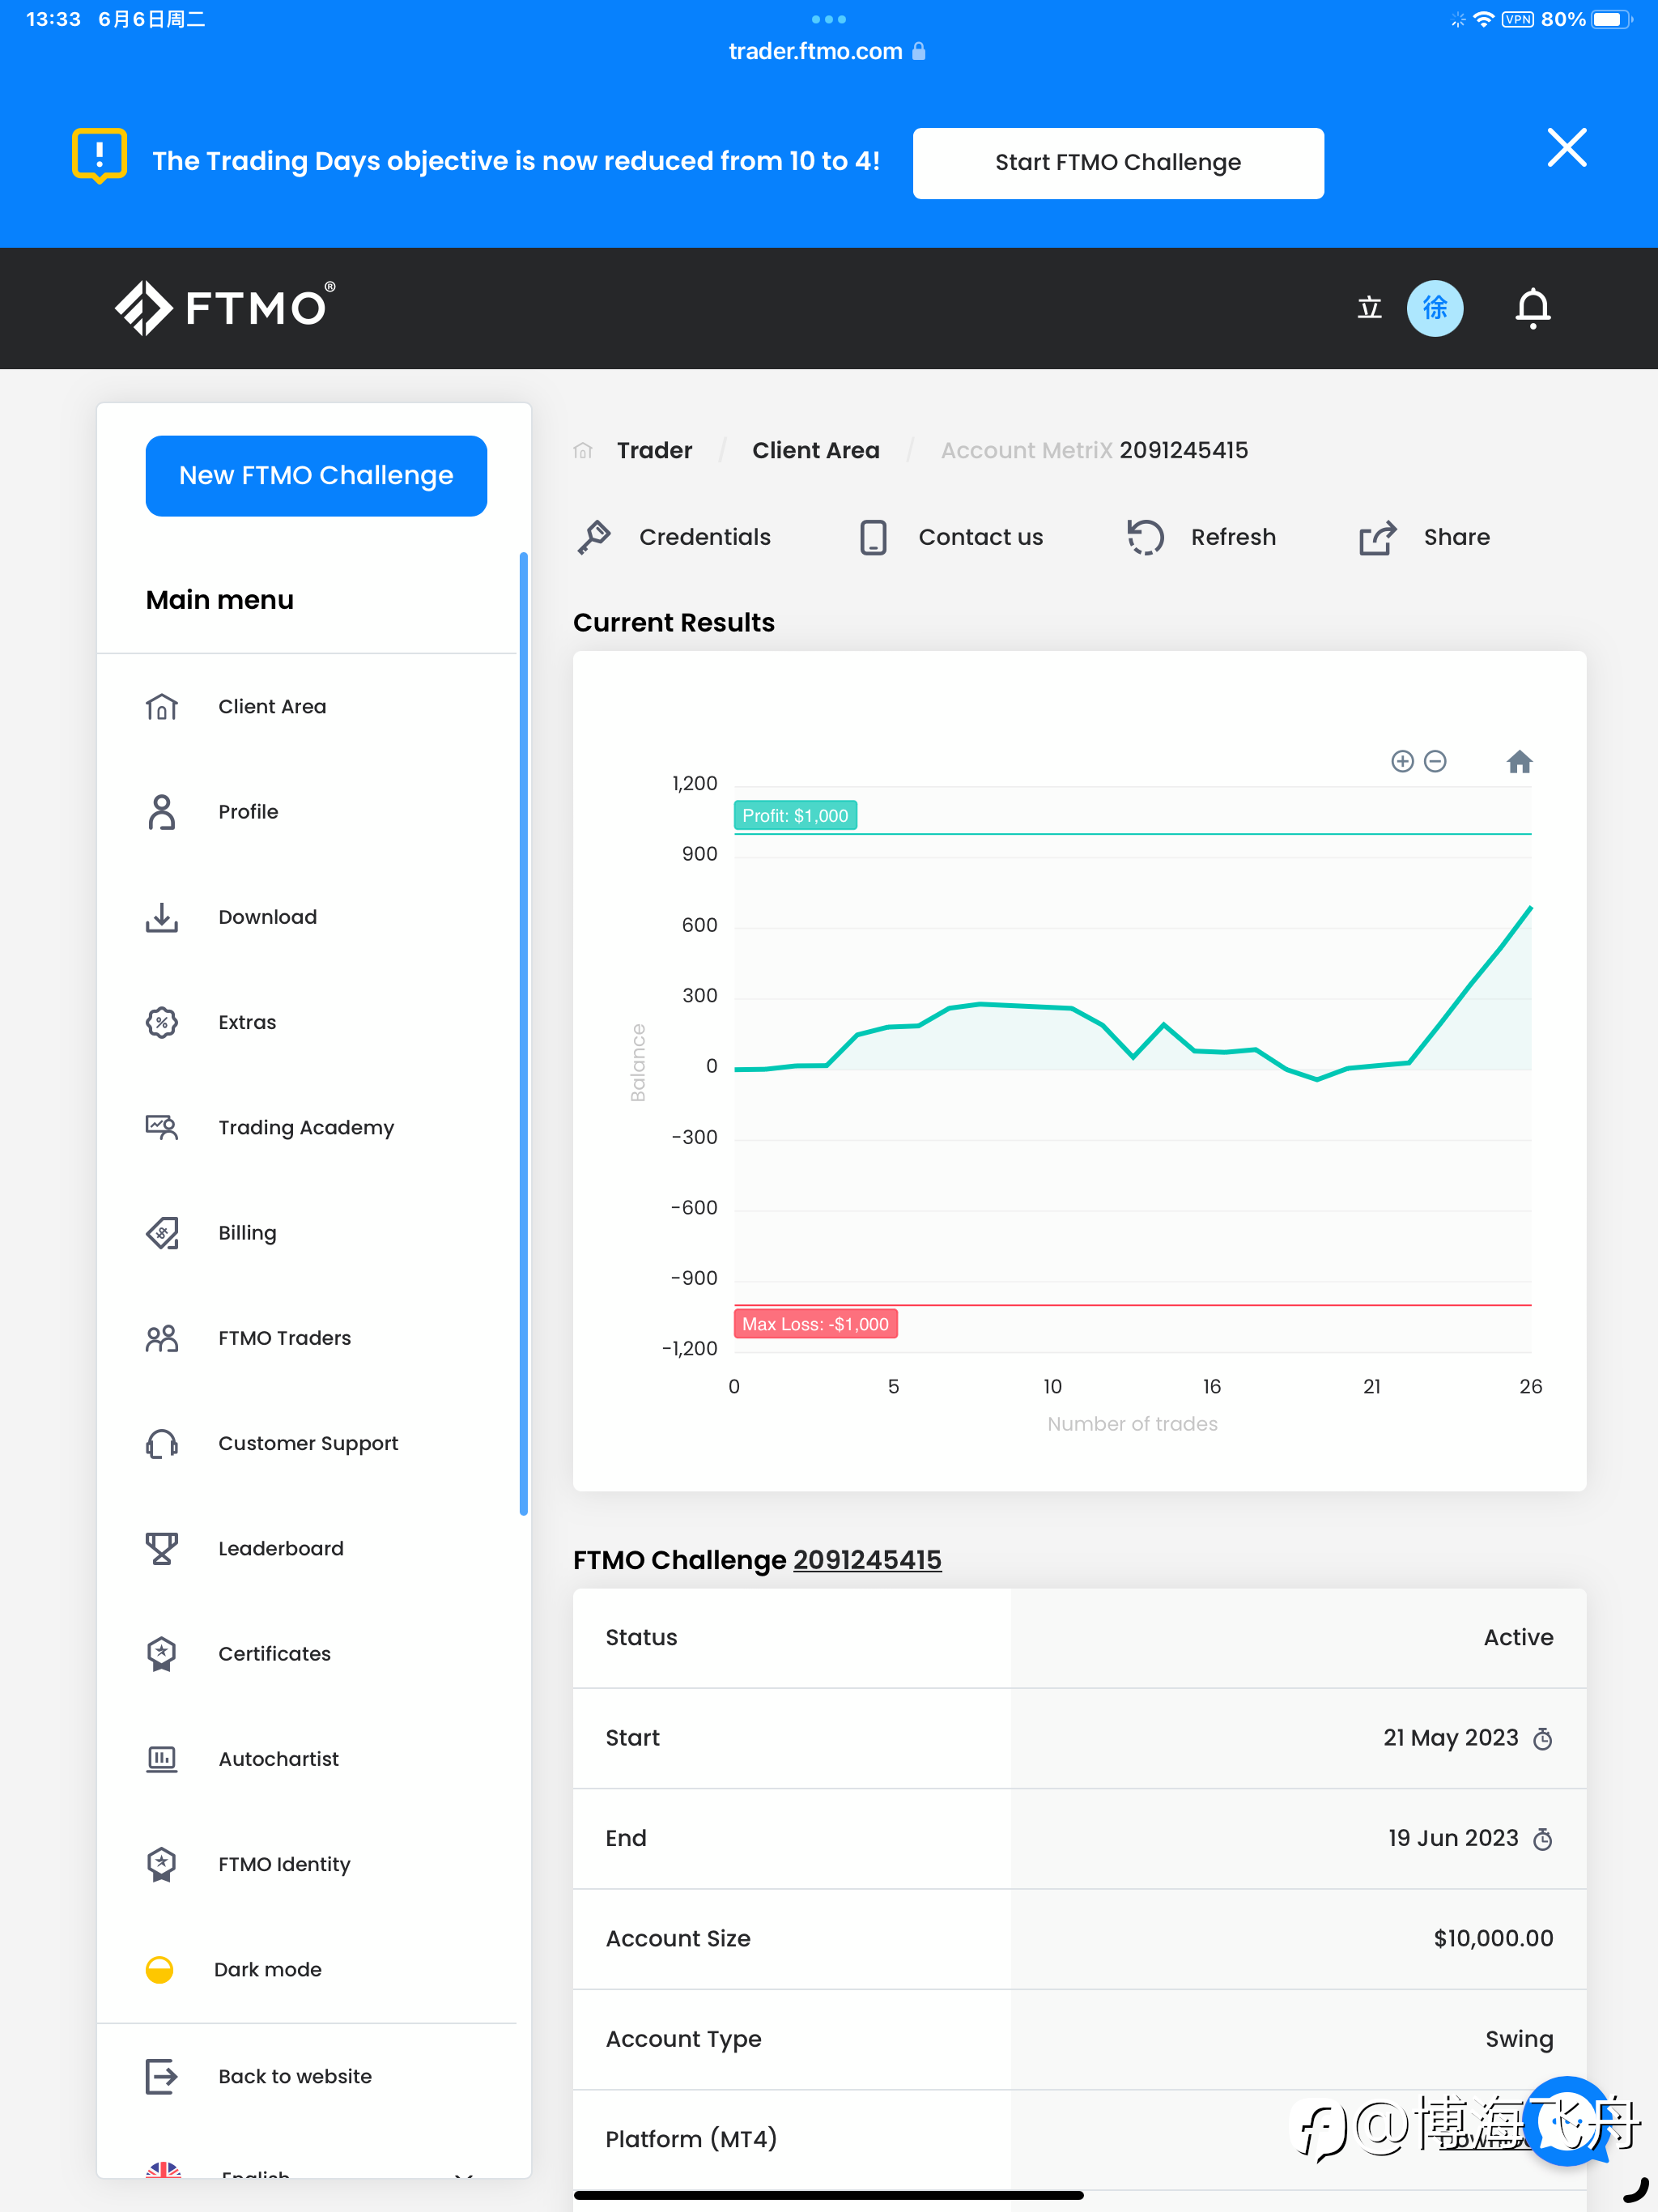Screen dimensions: 1658x2212
Task: Click the chart zoom-in plus icon
Action: click(1402, 762)
